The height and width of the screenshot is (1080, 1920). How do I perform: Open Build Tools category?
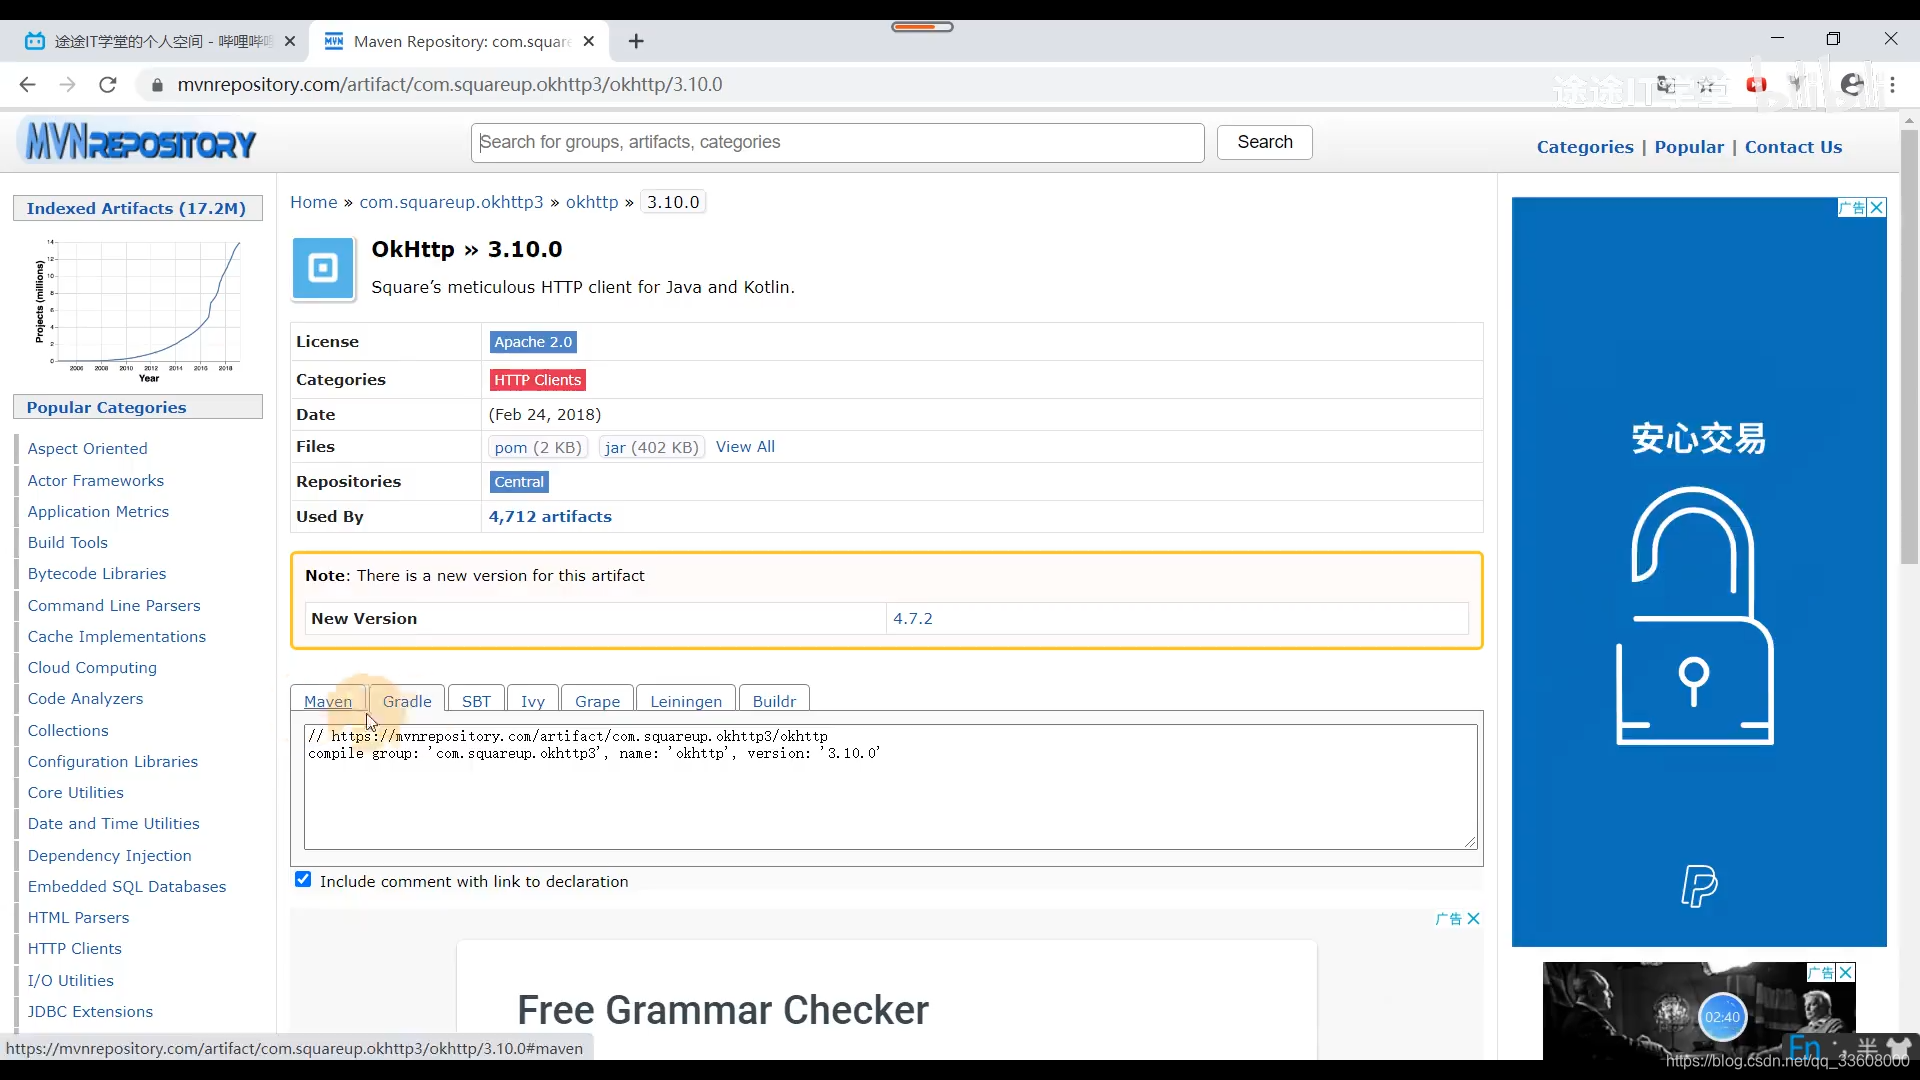coord(67,543)
